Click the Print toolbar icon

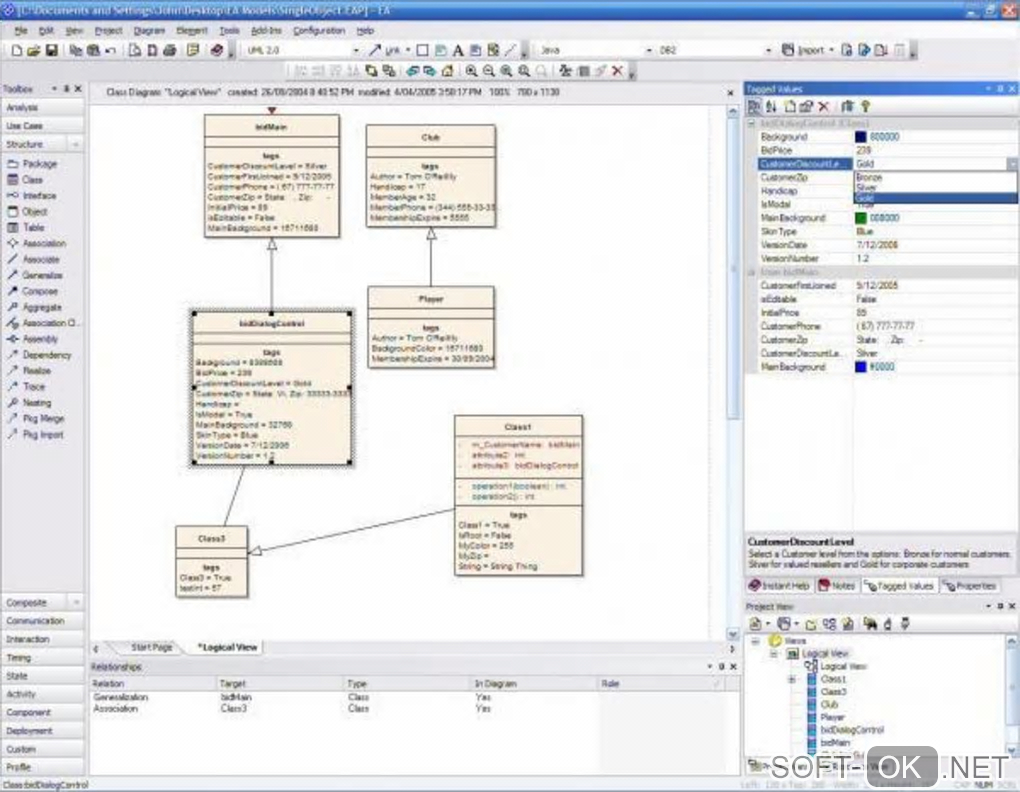[x=170, y=50]
